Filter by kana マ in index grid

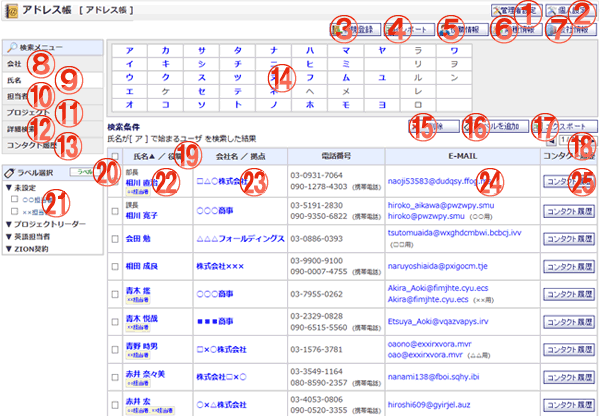(346, 51)
